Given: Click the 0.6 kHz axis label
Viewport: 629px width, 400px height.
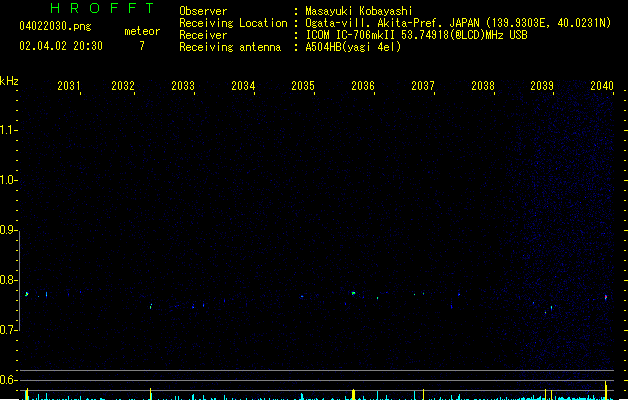Looking at the screenshot, I should [8, 380].
